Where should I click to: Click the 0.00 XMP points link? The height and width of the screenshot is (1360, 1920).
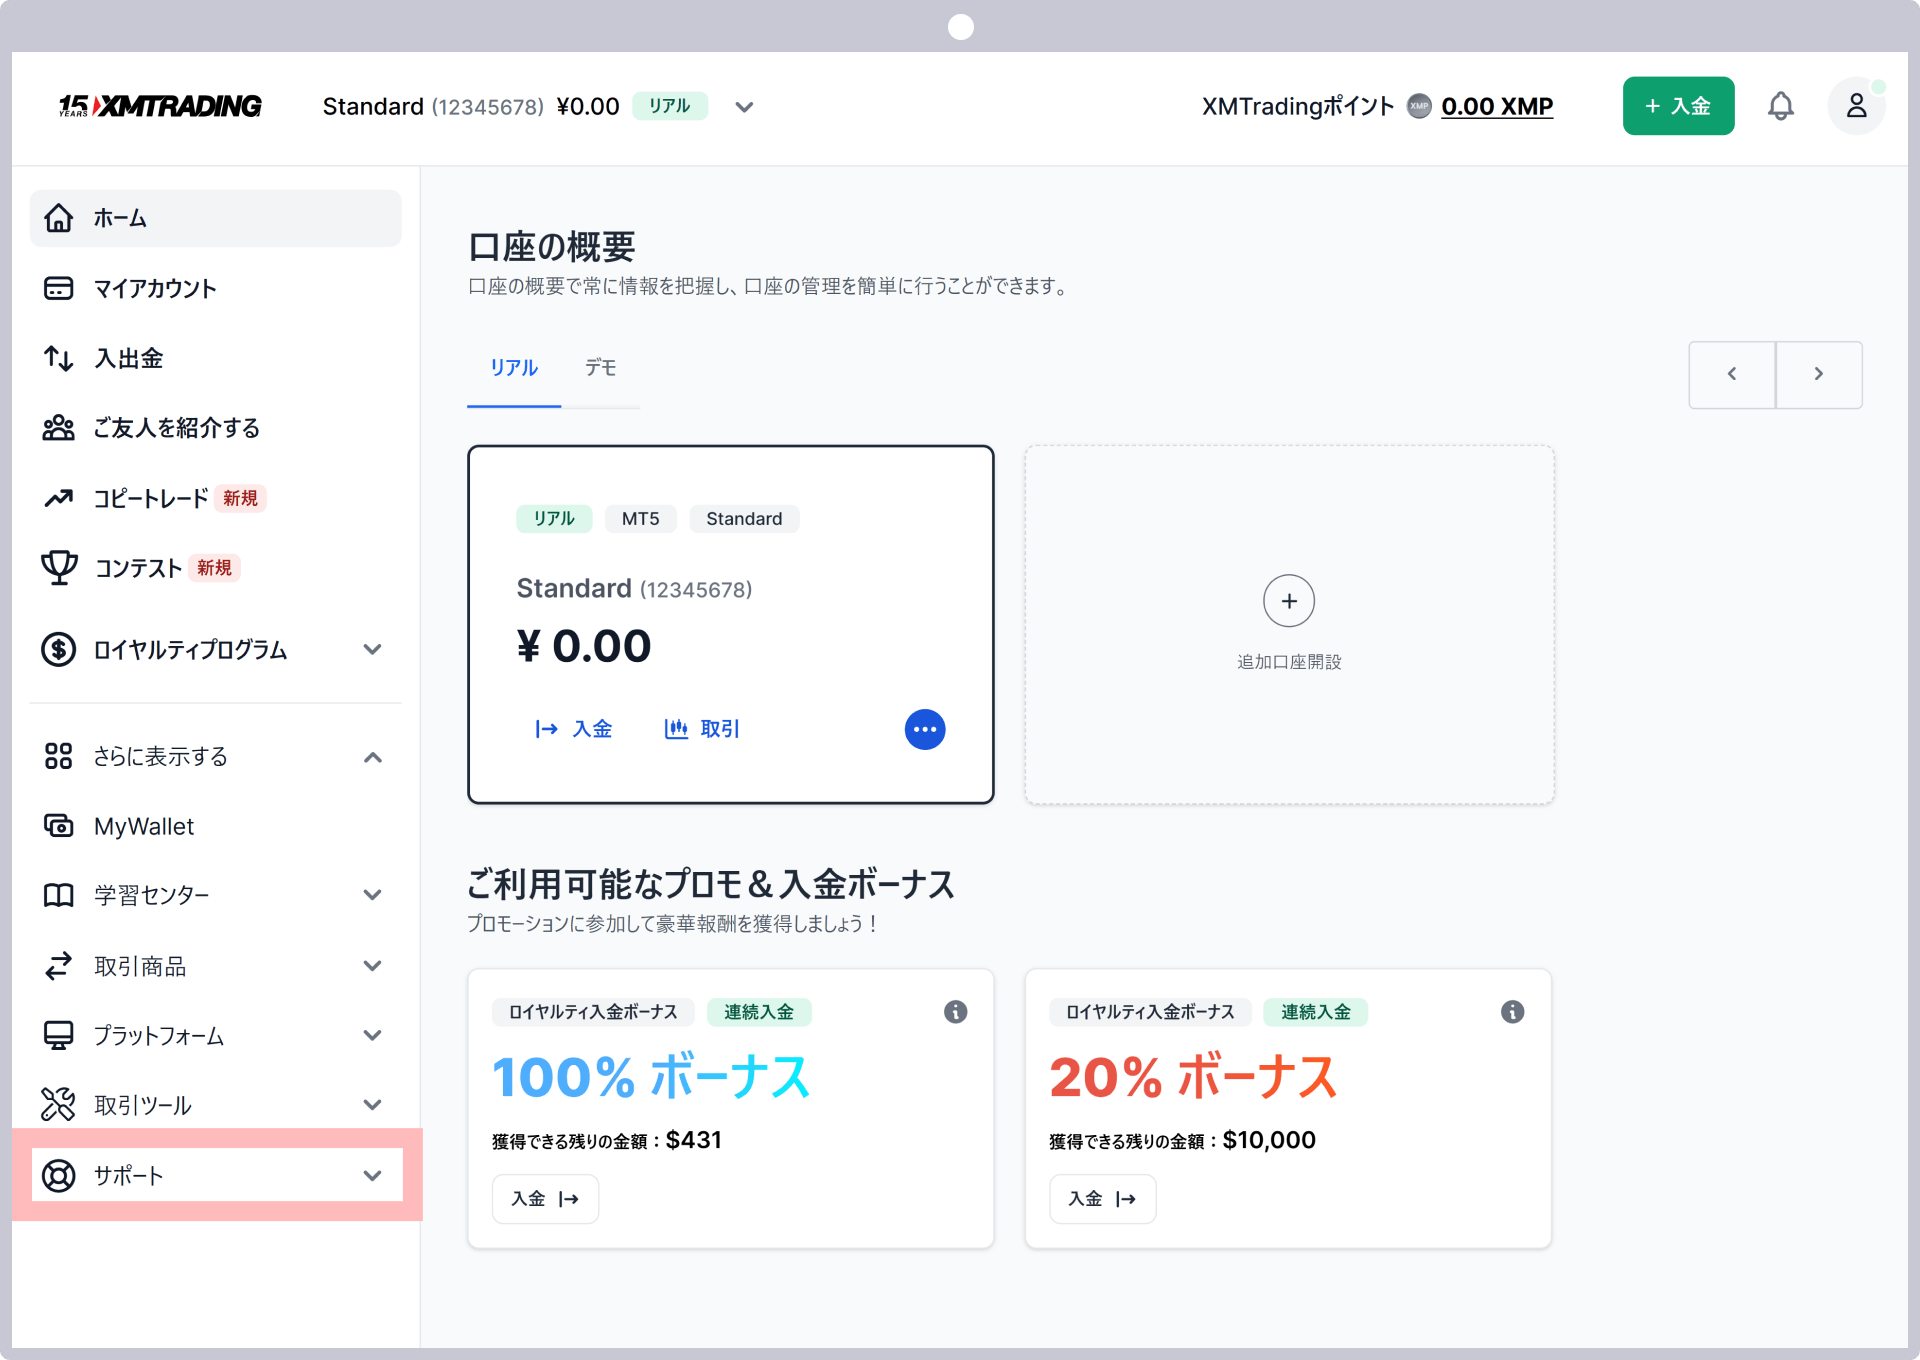pyautogui.click(x=1497, y=106)
